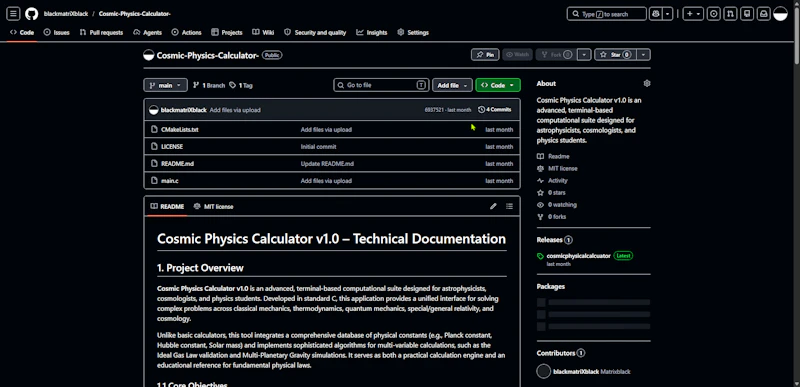800x387 pixels.
Task: Open pull requests icon in header
Action: [x=731, y=14]
